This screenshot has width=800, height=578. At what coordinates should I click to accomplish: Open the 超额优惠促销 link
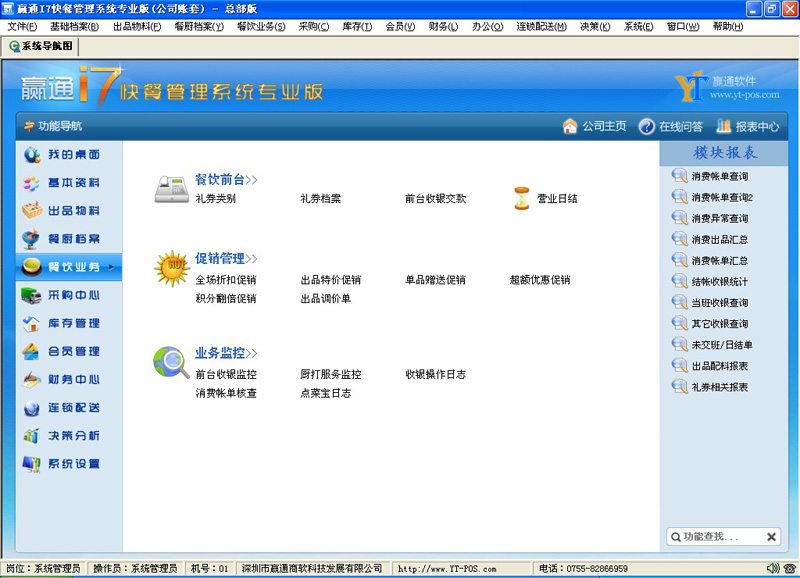pyautogui.click(x=540, y=280)
